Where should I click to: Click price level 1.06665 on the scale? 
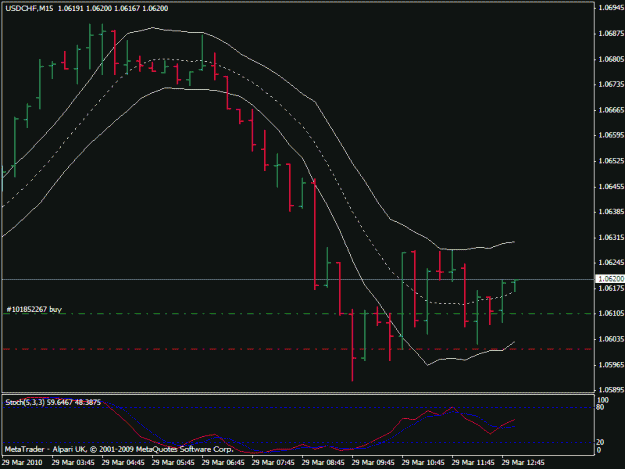611,110
